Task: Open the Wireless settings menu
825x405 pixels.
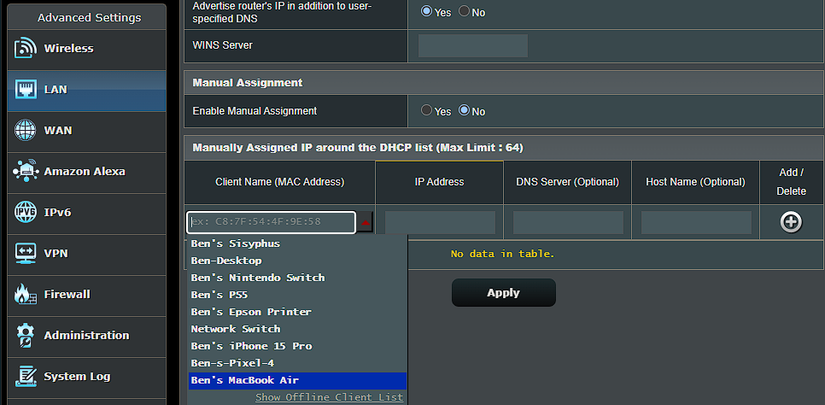Action: (87, 48)
